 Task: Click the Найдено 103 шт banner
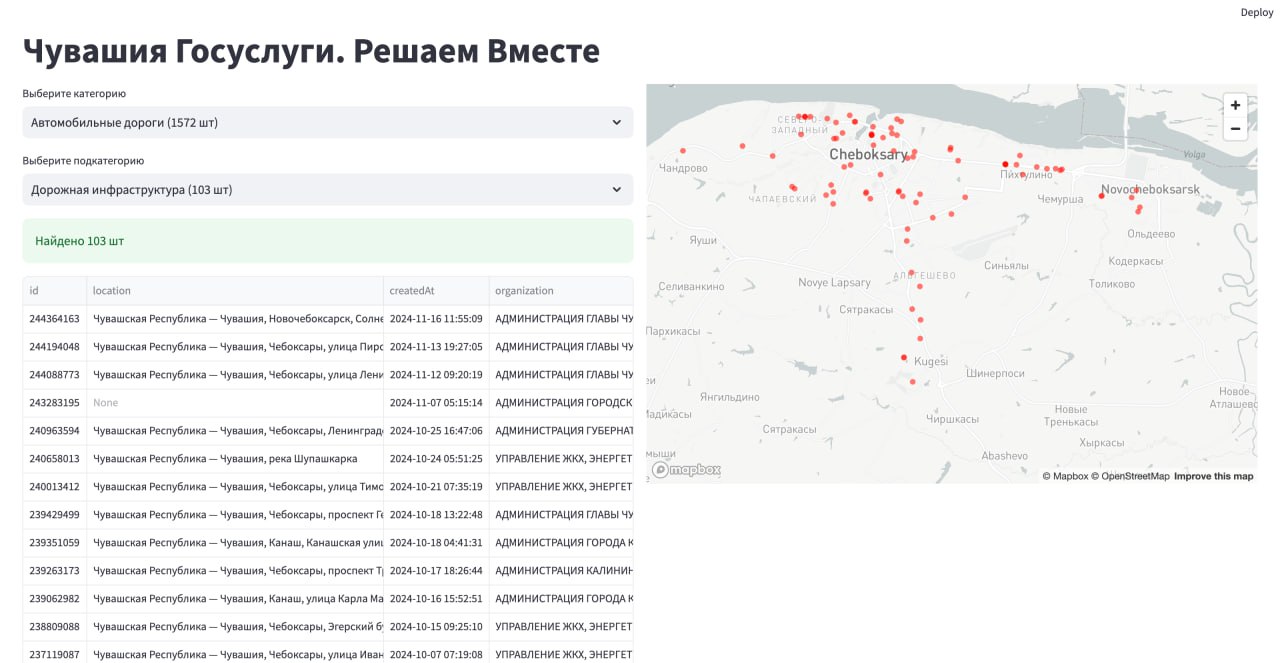coord(327,240)
